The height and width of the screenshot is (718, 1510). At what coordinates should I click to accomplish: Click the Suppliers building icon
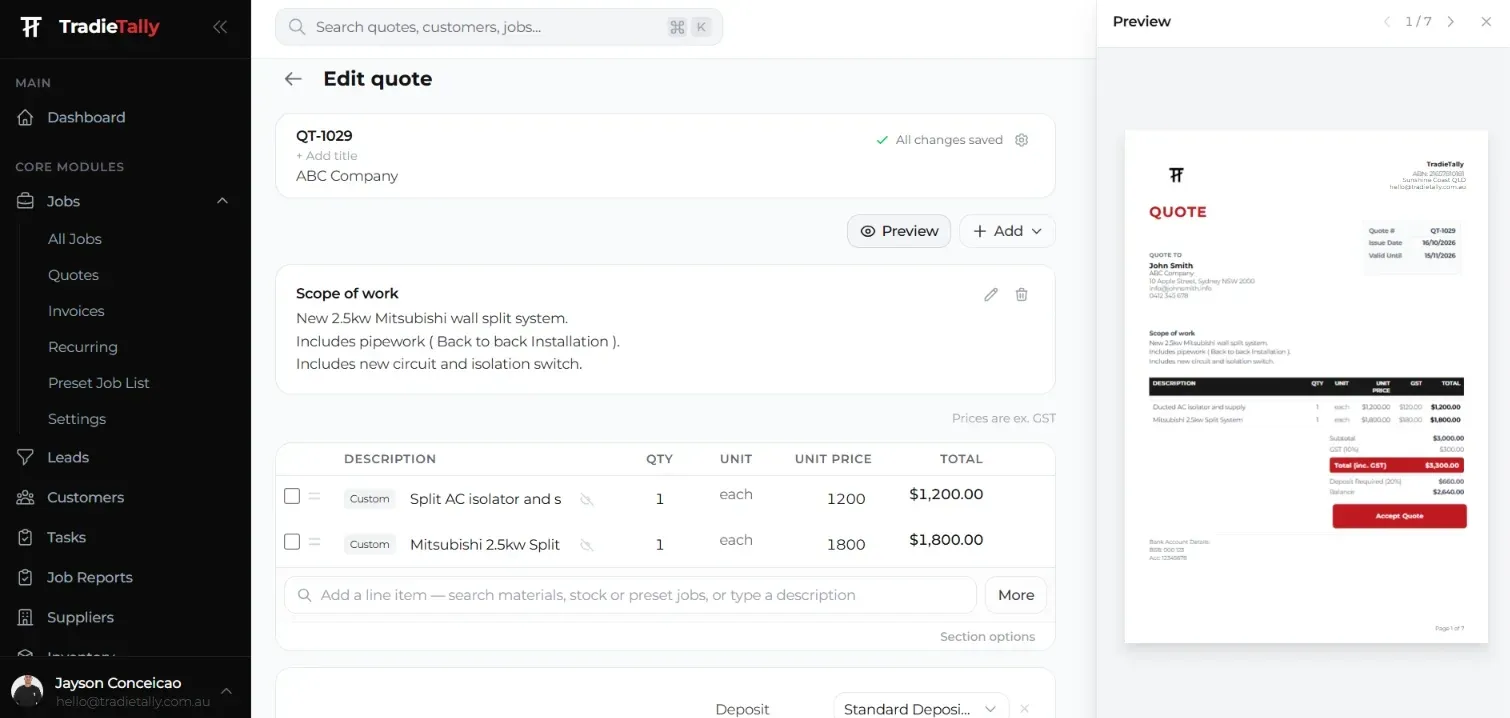27,617
